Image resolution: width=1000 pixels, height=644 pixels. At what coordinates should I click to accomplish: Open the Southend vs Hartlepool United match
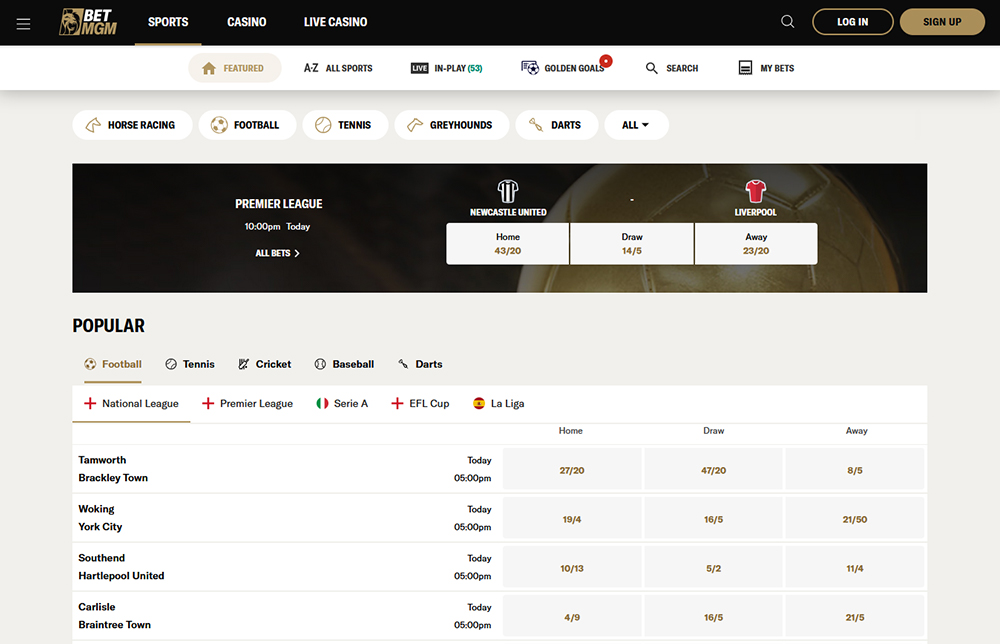click(121, 567)
